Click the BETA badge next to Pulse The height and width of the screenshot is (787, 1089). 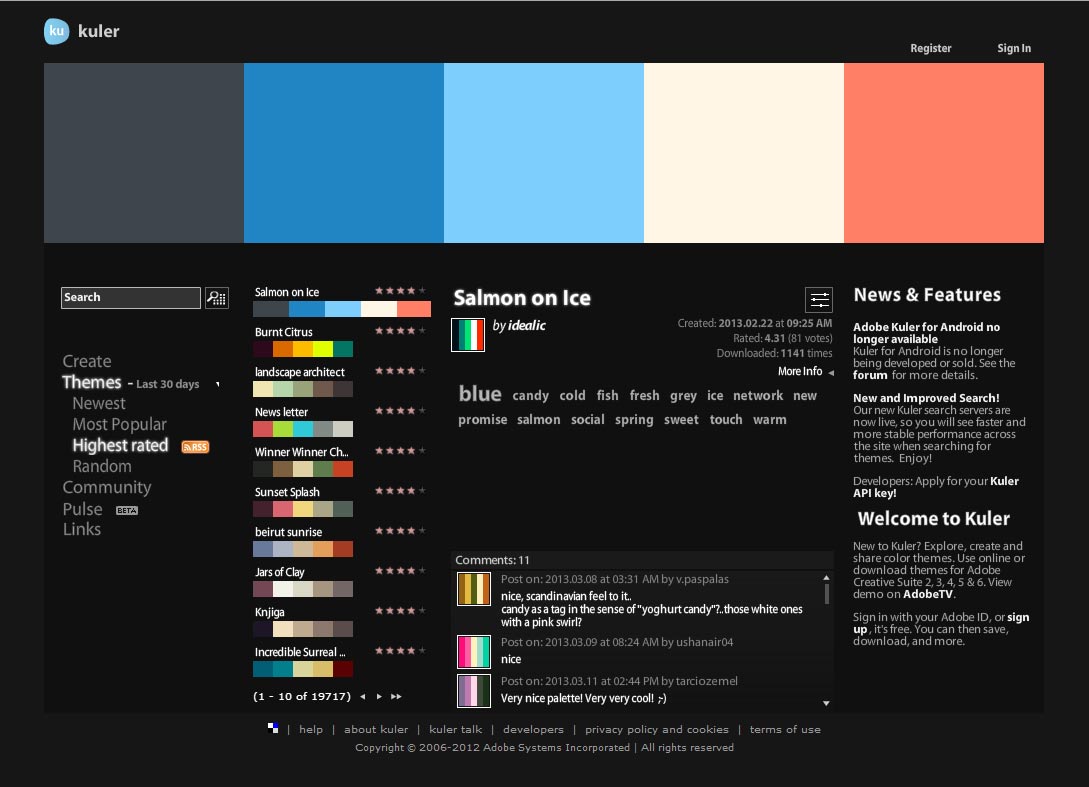(127, 510)
